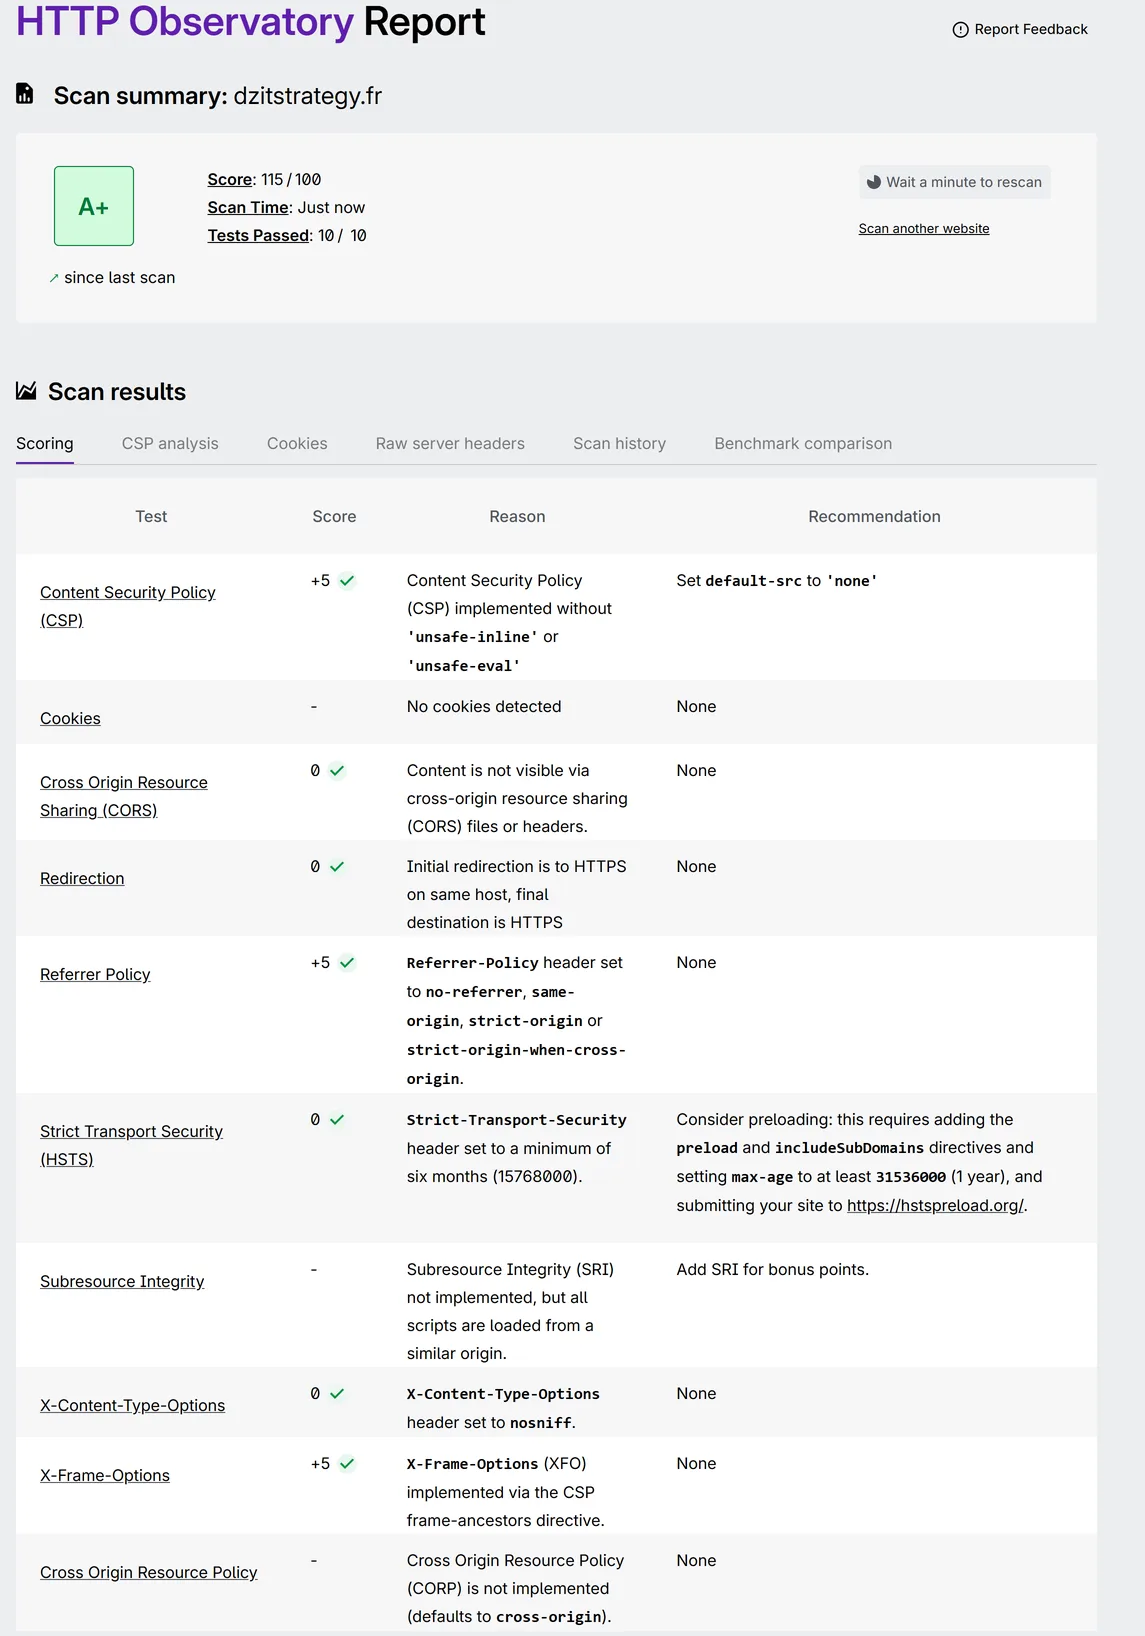1145x1636 pixels.
Task: Click the Wait a minute to rescan button
Action: 955,182
